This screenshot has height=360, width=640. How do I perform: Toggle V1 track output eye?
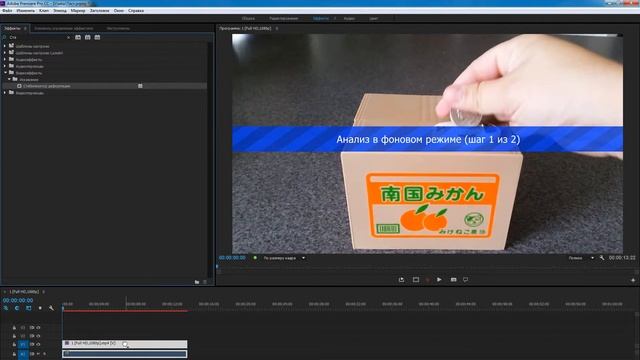click(38, 344)
